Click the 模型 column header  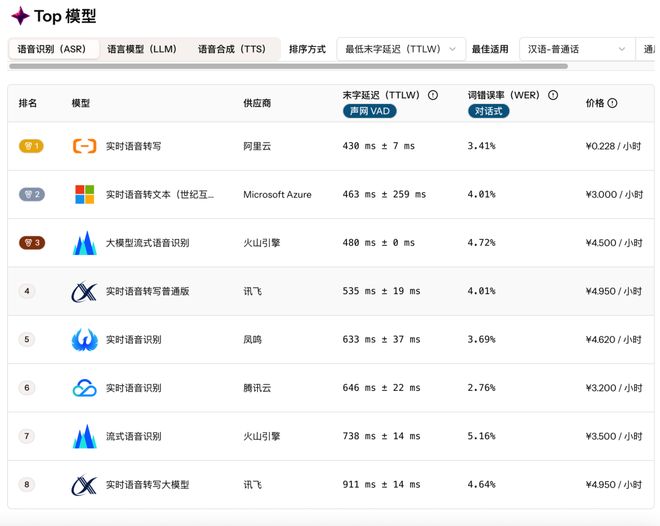tap(81, 103)
